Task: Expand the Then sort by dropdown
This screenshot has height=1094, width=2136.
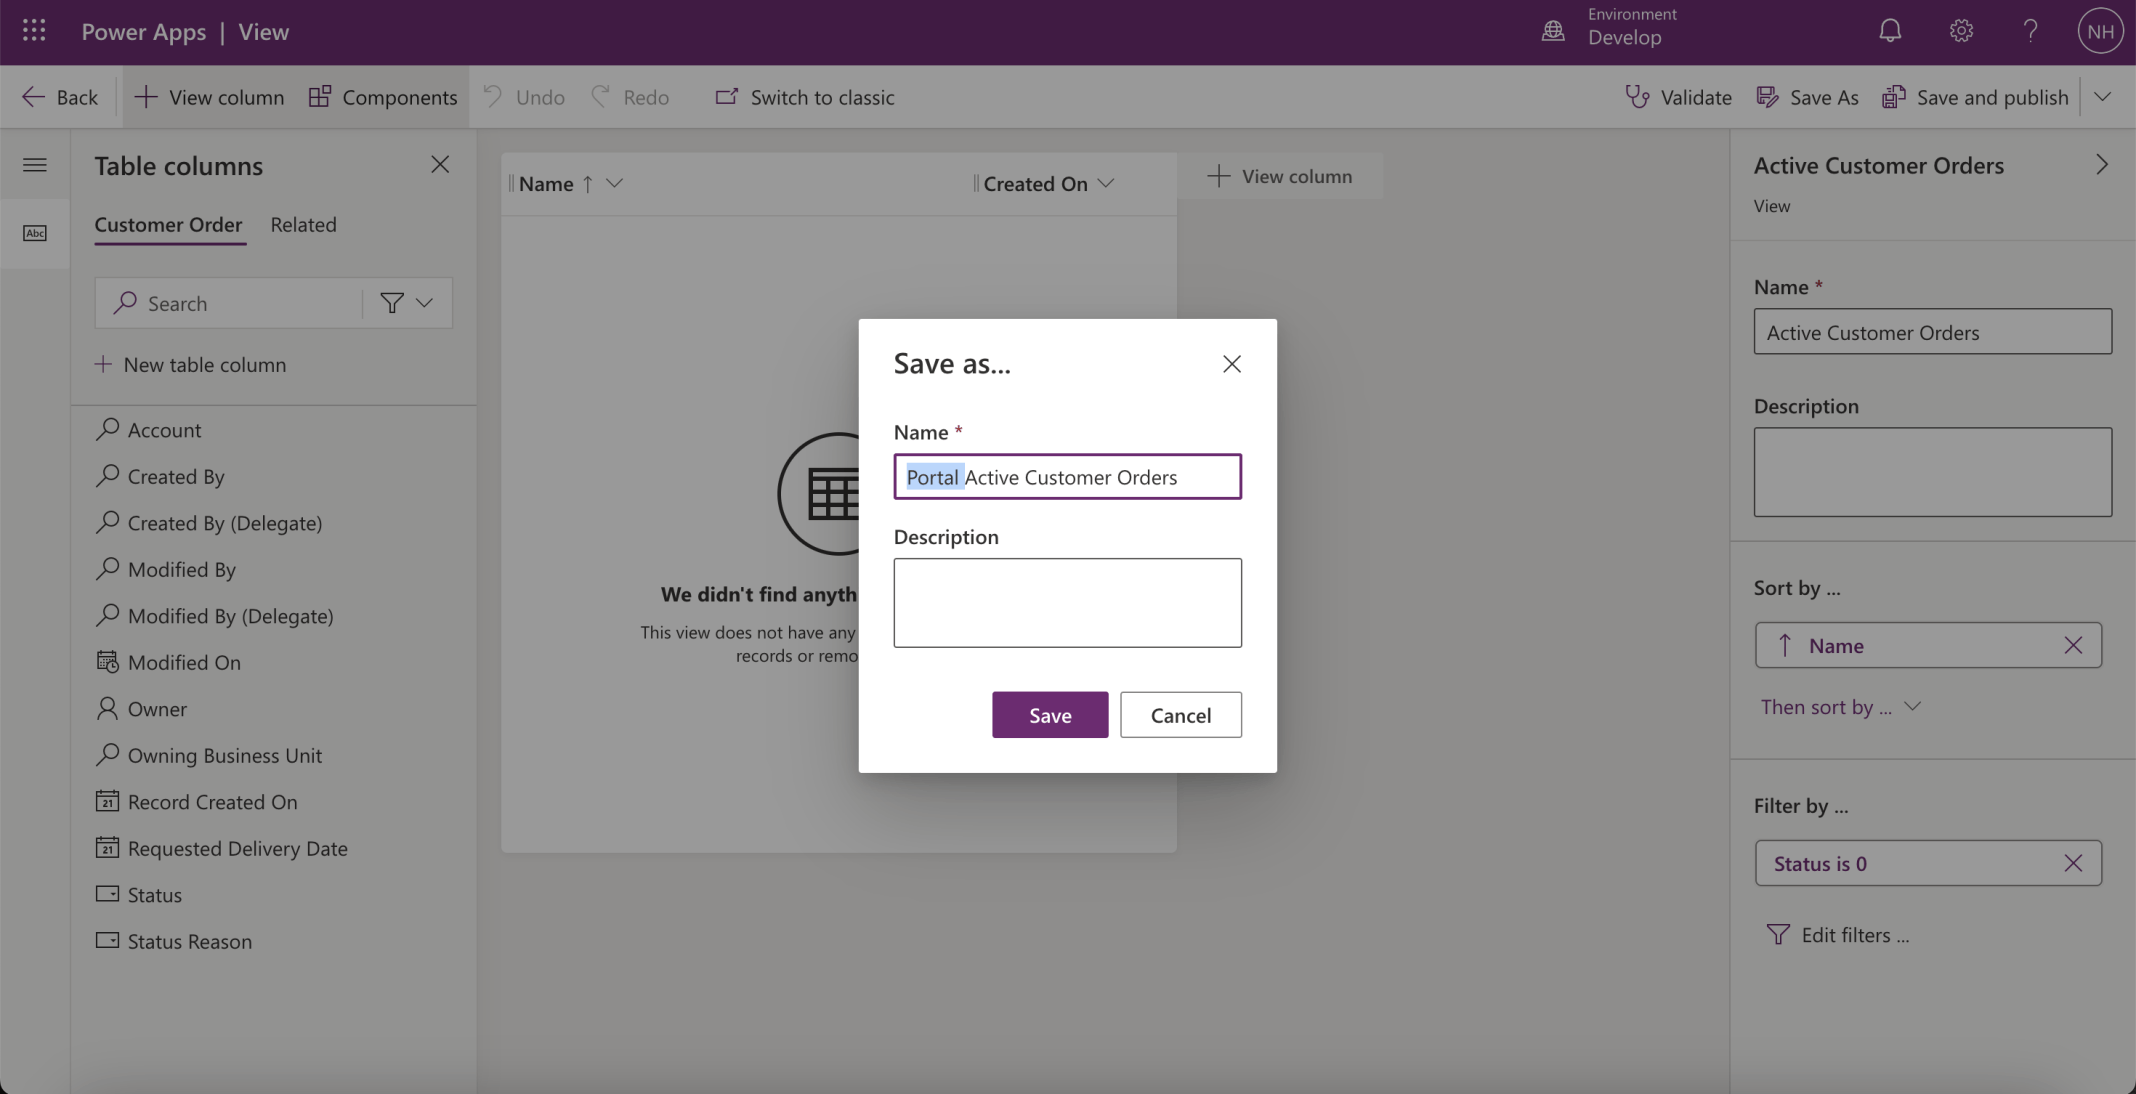Action: coord(1840,707)
